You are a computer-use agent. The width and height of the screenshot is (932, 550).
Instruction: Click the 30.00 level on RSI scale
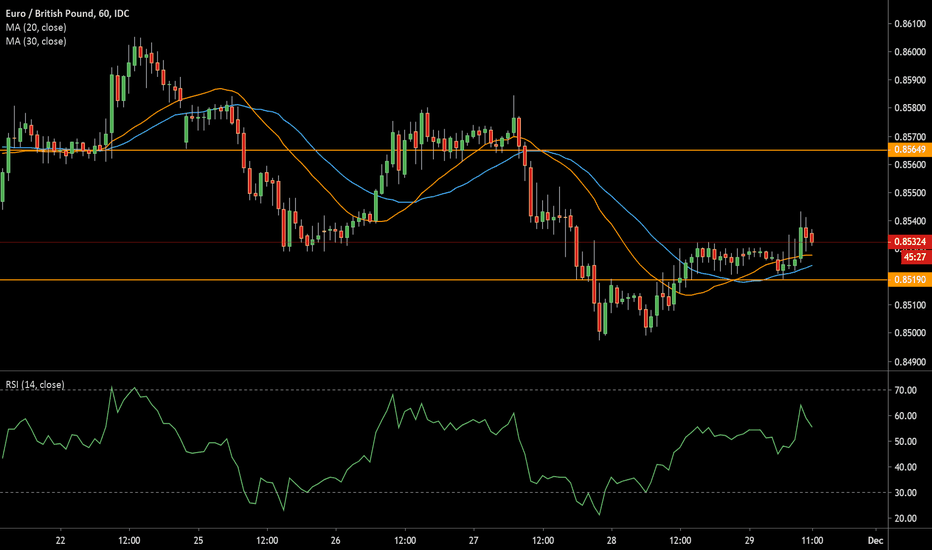pyautogui.click(x=908, y=492)
